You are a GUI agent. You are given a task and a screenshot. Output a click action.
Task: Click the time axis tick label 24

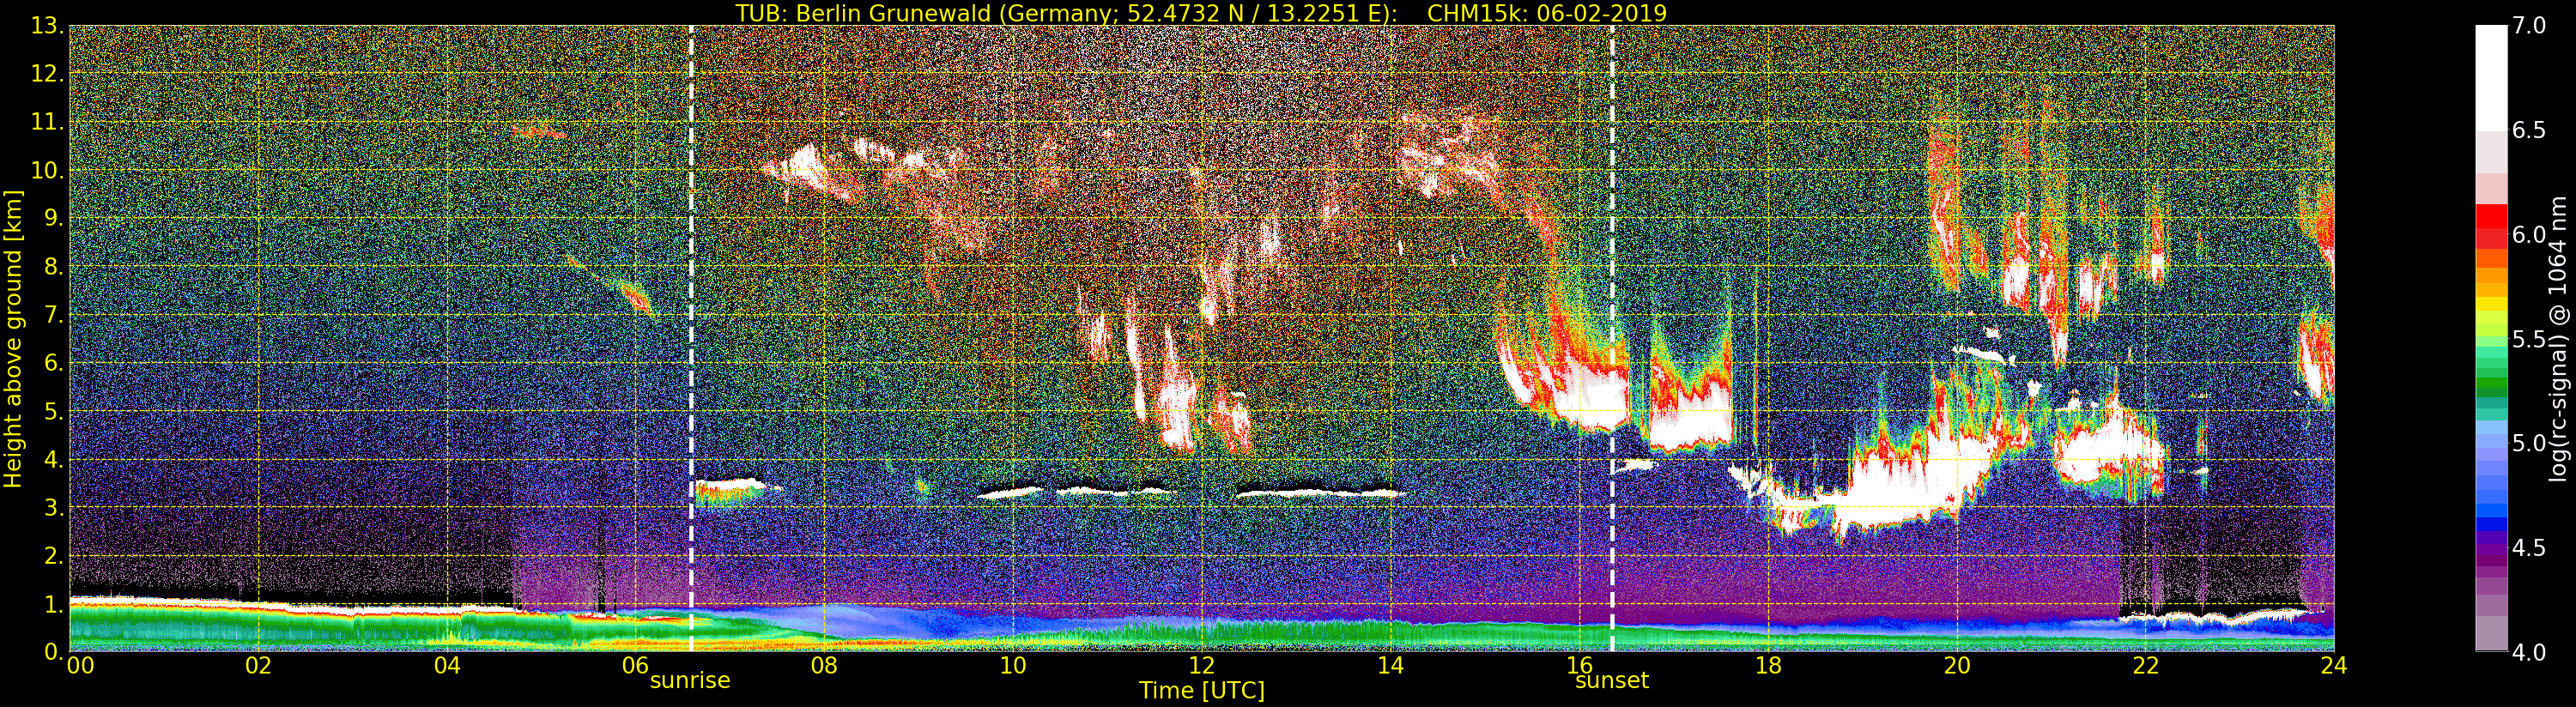tap(2333, 666)
